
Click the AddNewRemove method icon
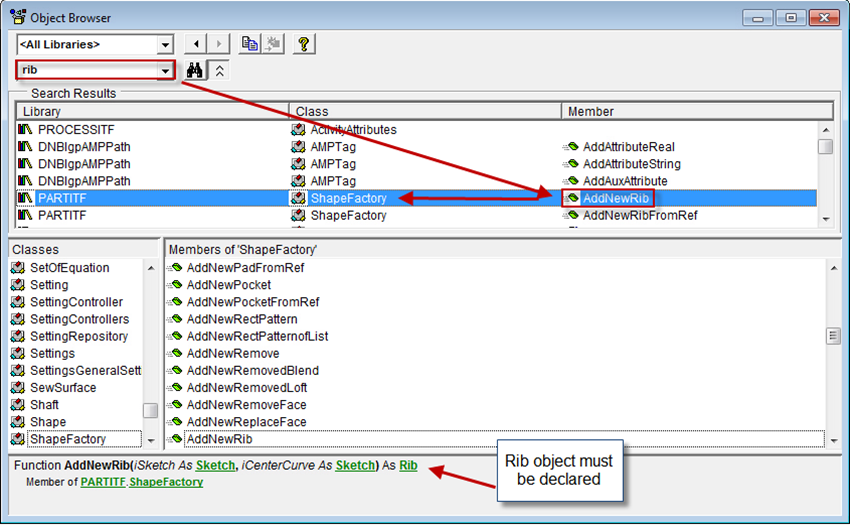pos(175,354)
